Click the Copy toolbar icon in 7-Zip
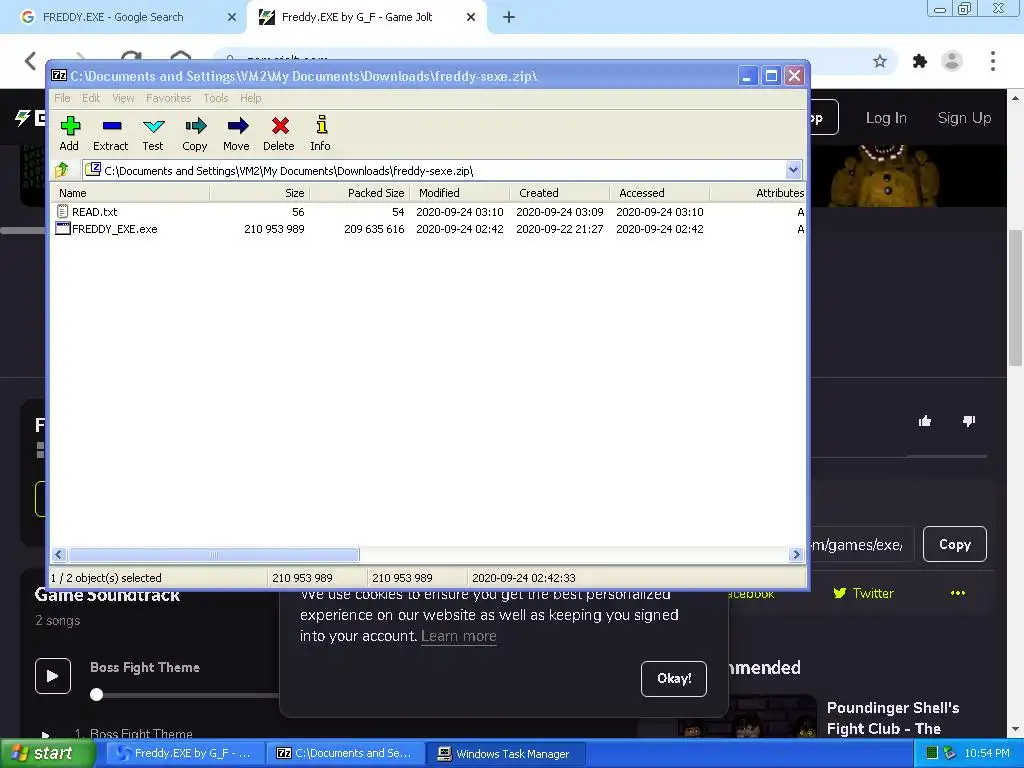1024x768 pixels. pos(195,126)
